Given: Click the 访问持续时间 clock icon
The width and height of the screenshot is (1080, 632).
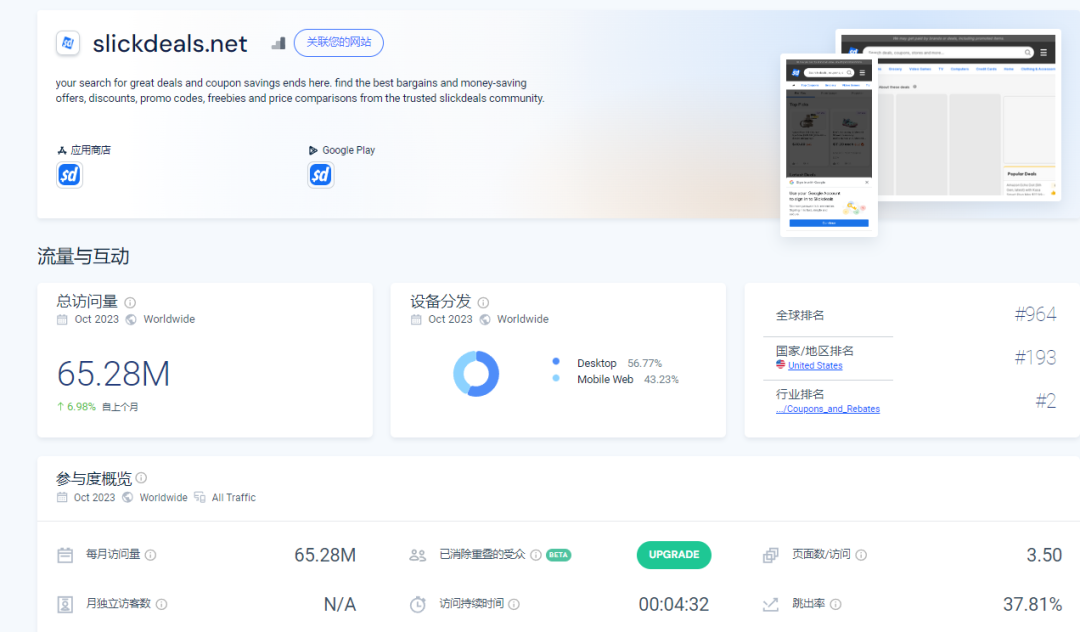Looking at the screenshot, I should point(417,604).
